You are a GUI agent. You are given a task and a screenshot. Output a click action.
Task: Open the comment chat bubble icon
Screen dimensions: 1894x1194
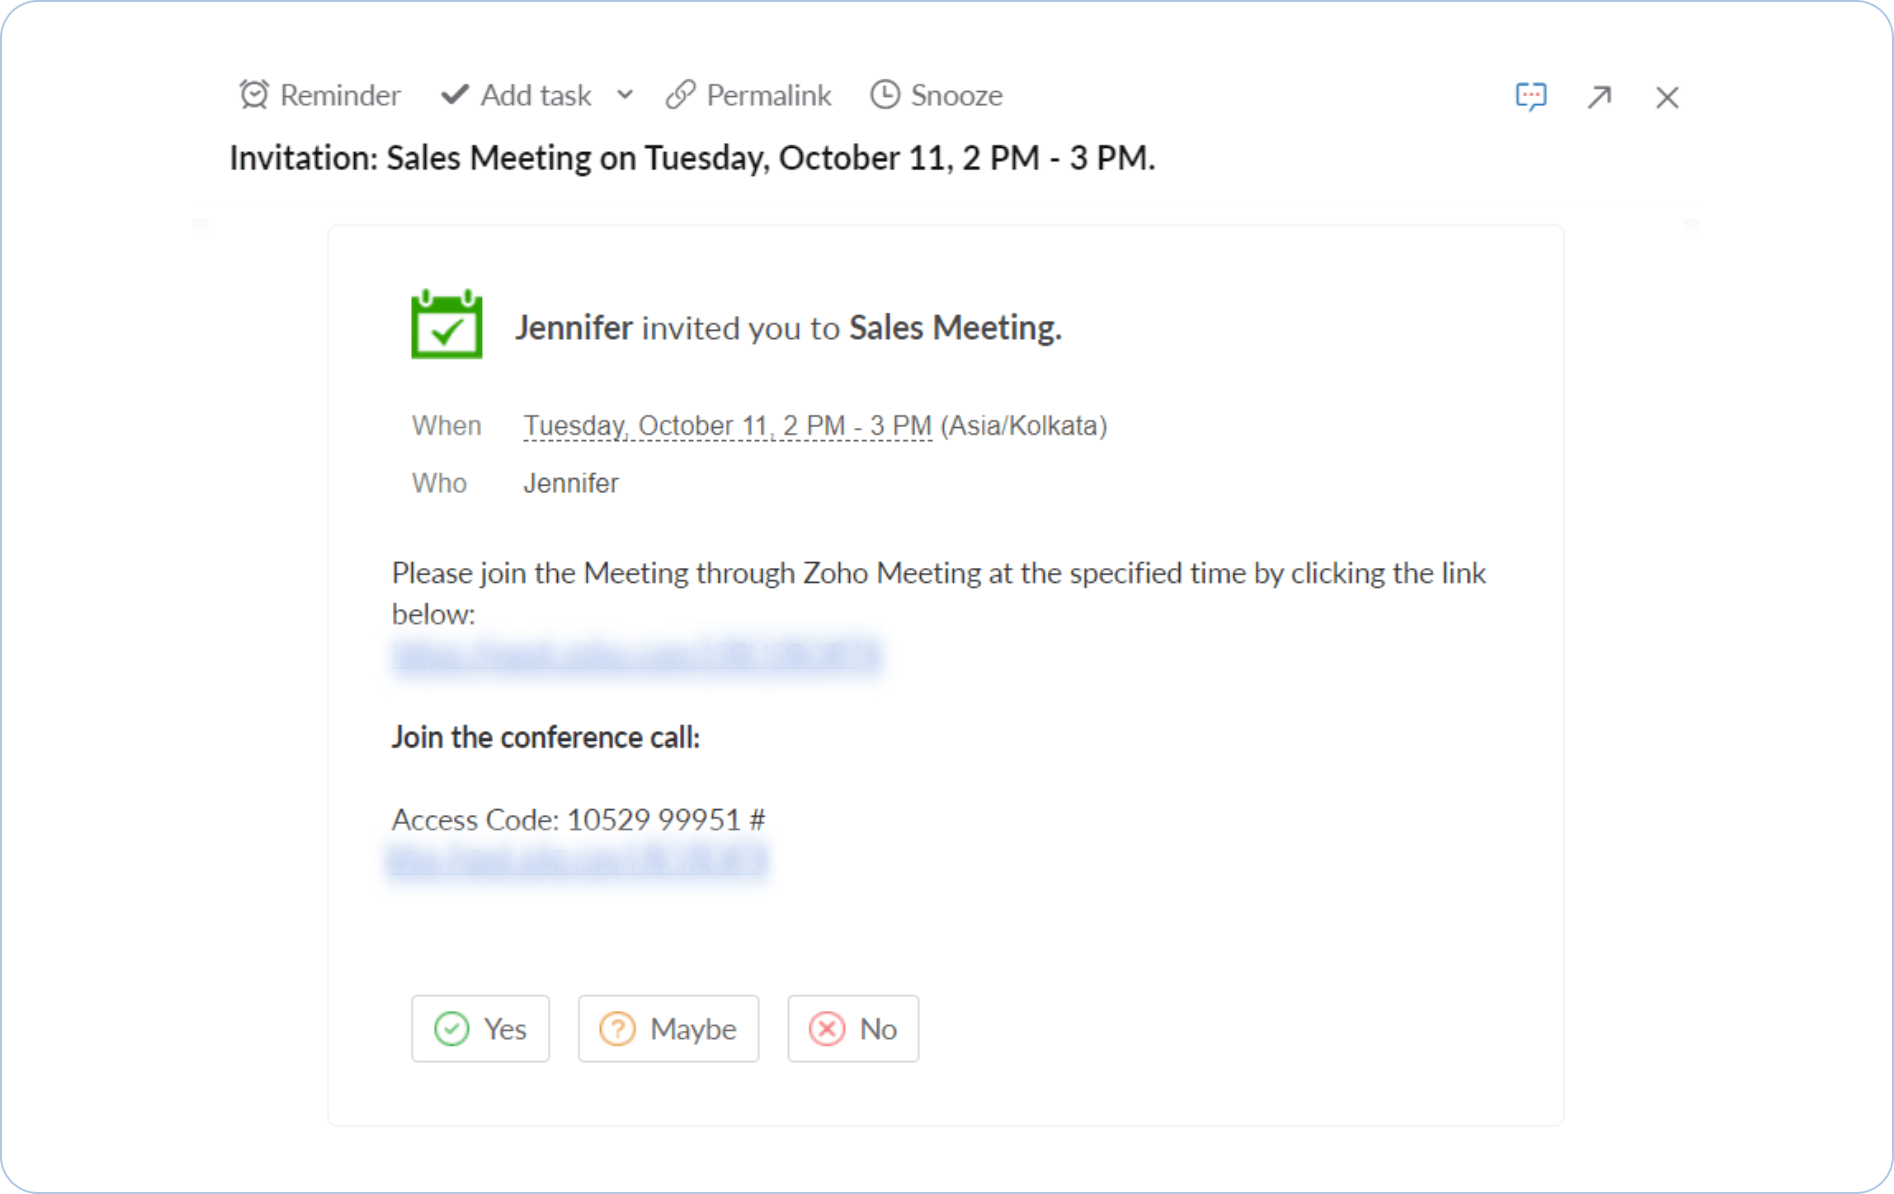1531,96
